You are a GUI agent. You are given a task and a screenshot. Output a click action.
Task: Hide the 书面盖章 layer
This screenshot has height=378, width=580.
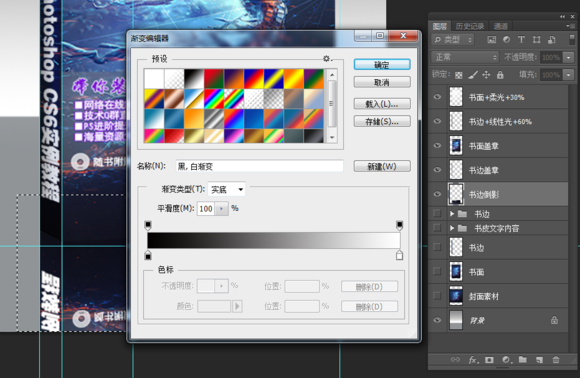437,145
